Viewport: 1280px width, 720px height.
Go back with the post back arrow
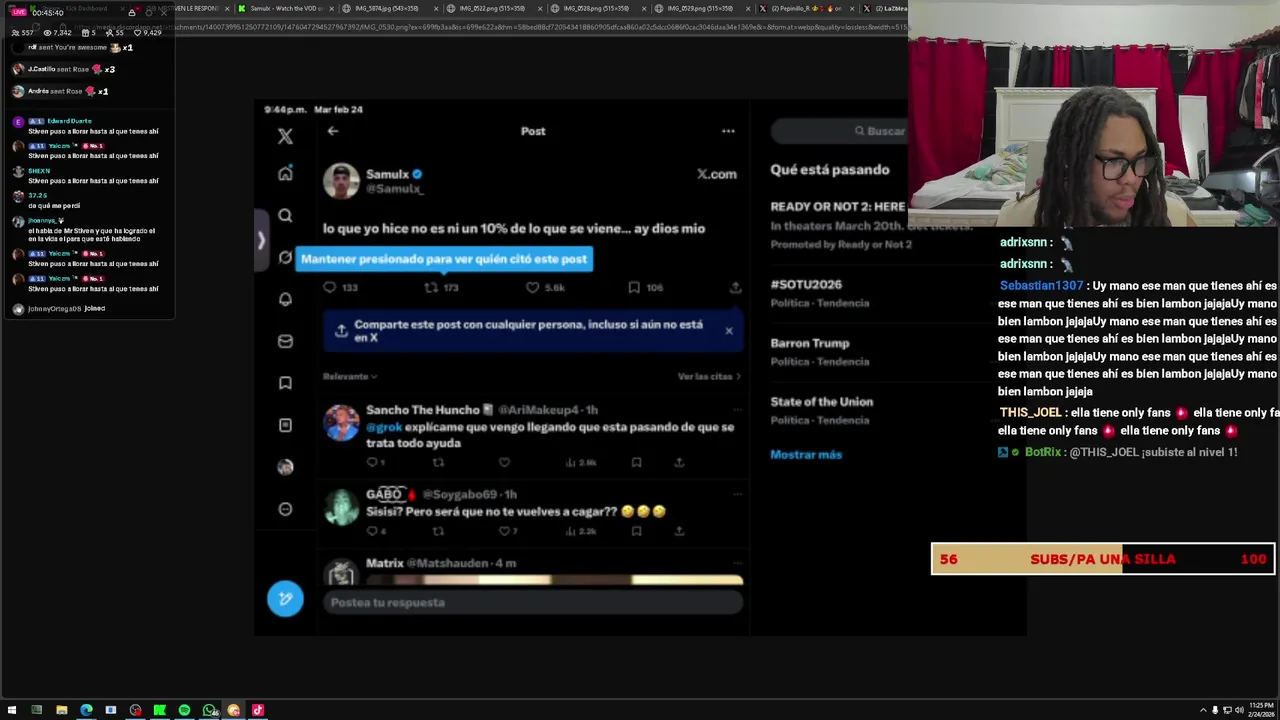[333, 131]
